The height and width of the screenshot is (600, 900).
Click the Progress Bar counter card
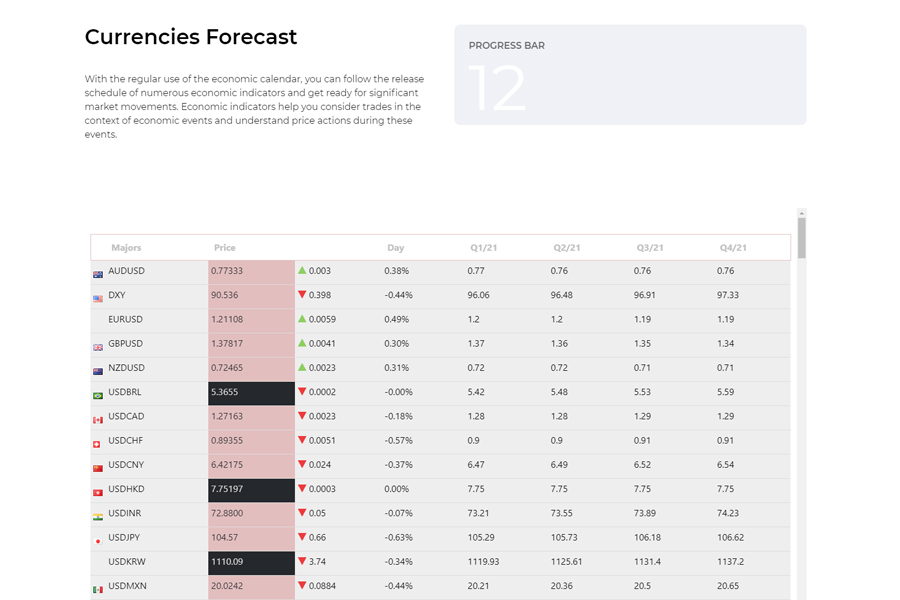(x=630, y=75)
